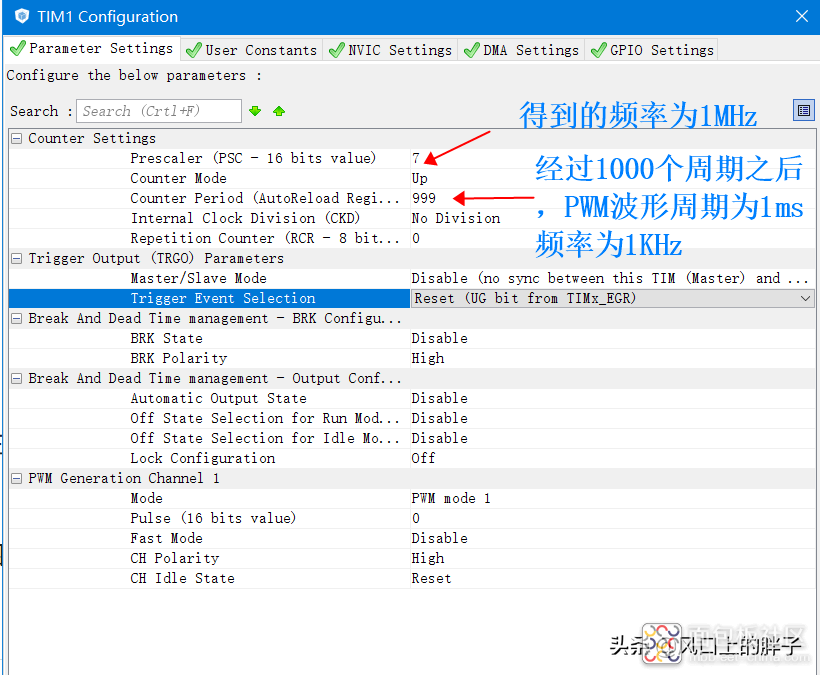Click Off State Selection for Idle Mode value
This screenshot has width=820, height=675.
pos(439,438)
